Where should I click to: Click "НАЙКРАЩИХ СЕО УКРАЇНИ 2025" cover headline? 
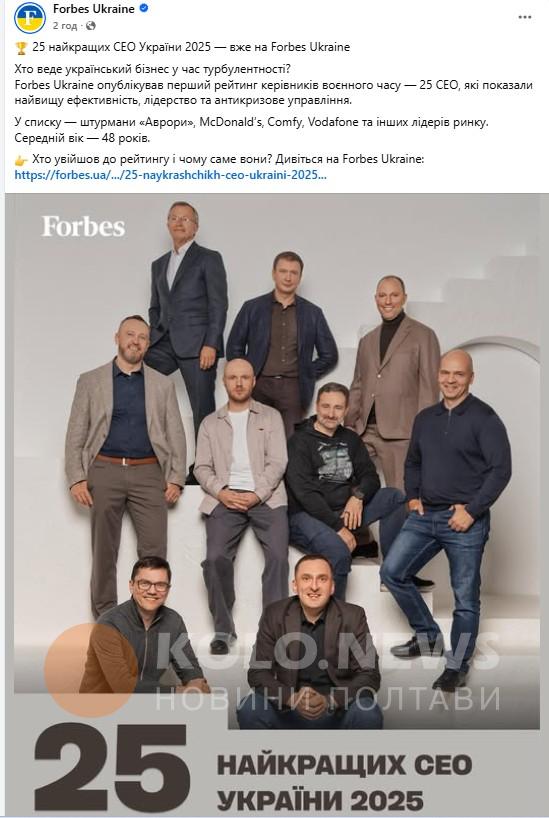click(x=344, y=783)
